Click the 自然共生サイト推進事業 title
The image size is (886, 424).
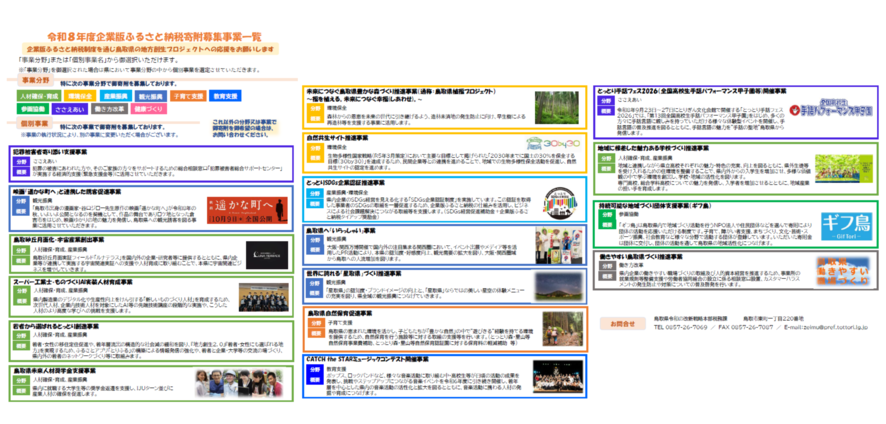coord(337,137)
